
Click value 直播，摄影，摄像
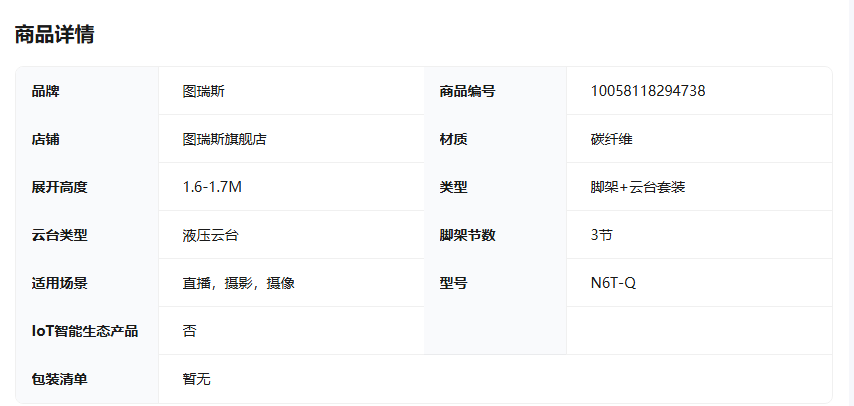(x=239, y=283)
